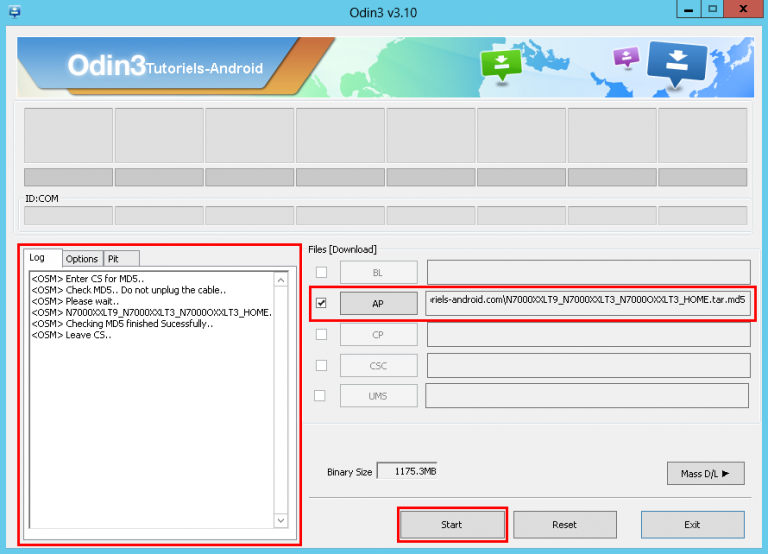Screen dimensions: 768x554
Task: Open the Mass D/L option
Action: tap(705, 473)
